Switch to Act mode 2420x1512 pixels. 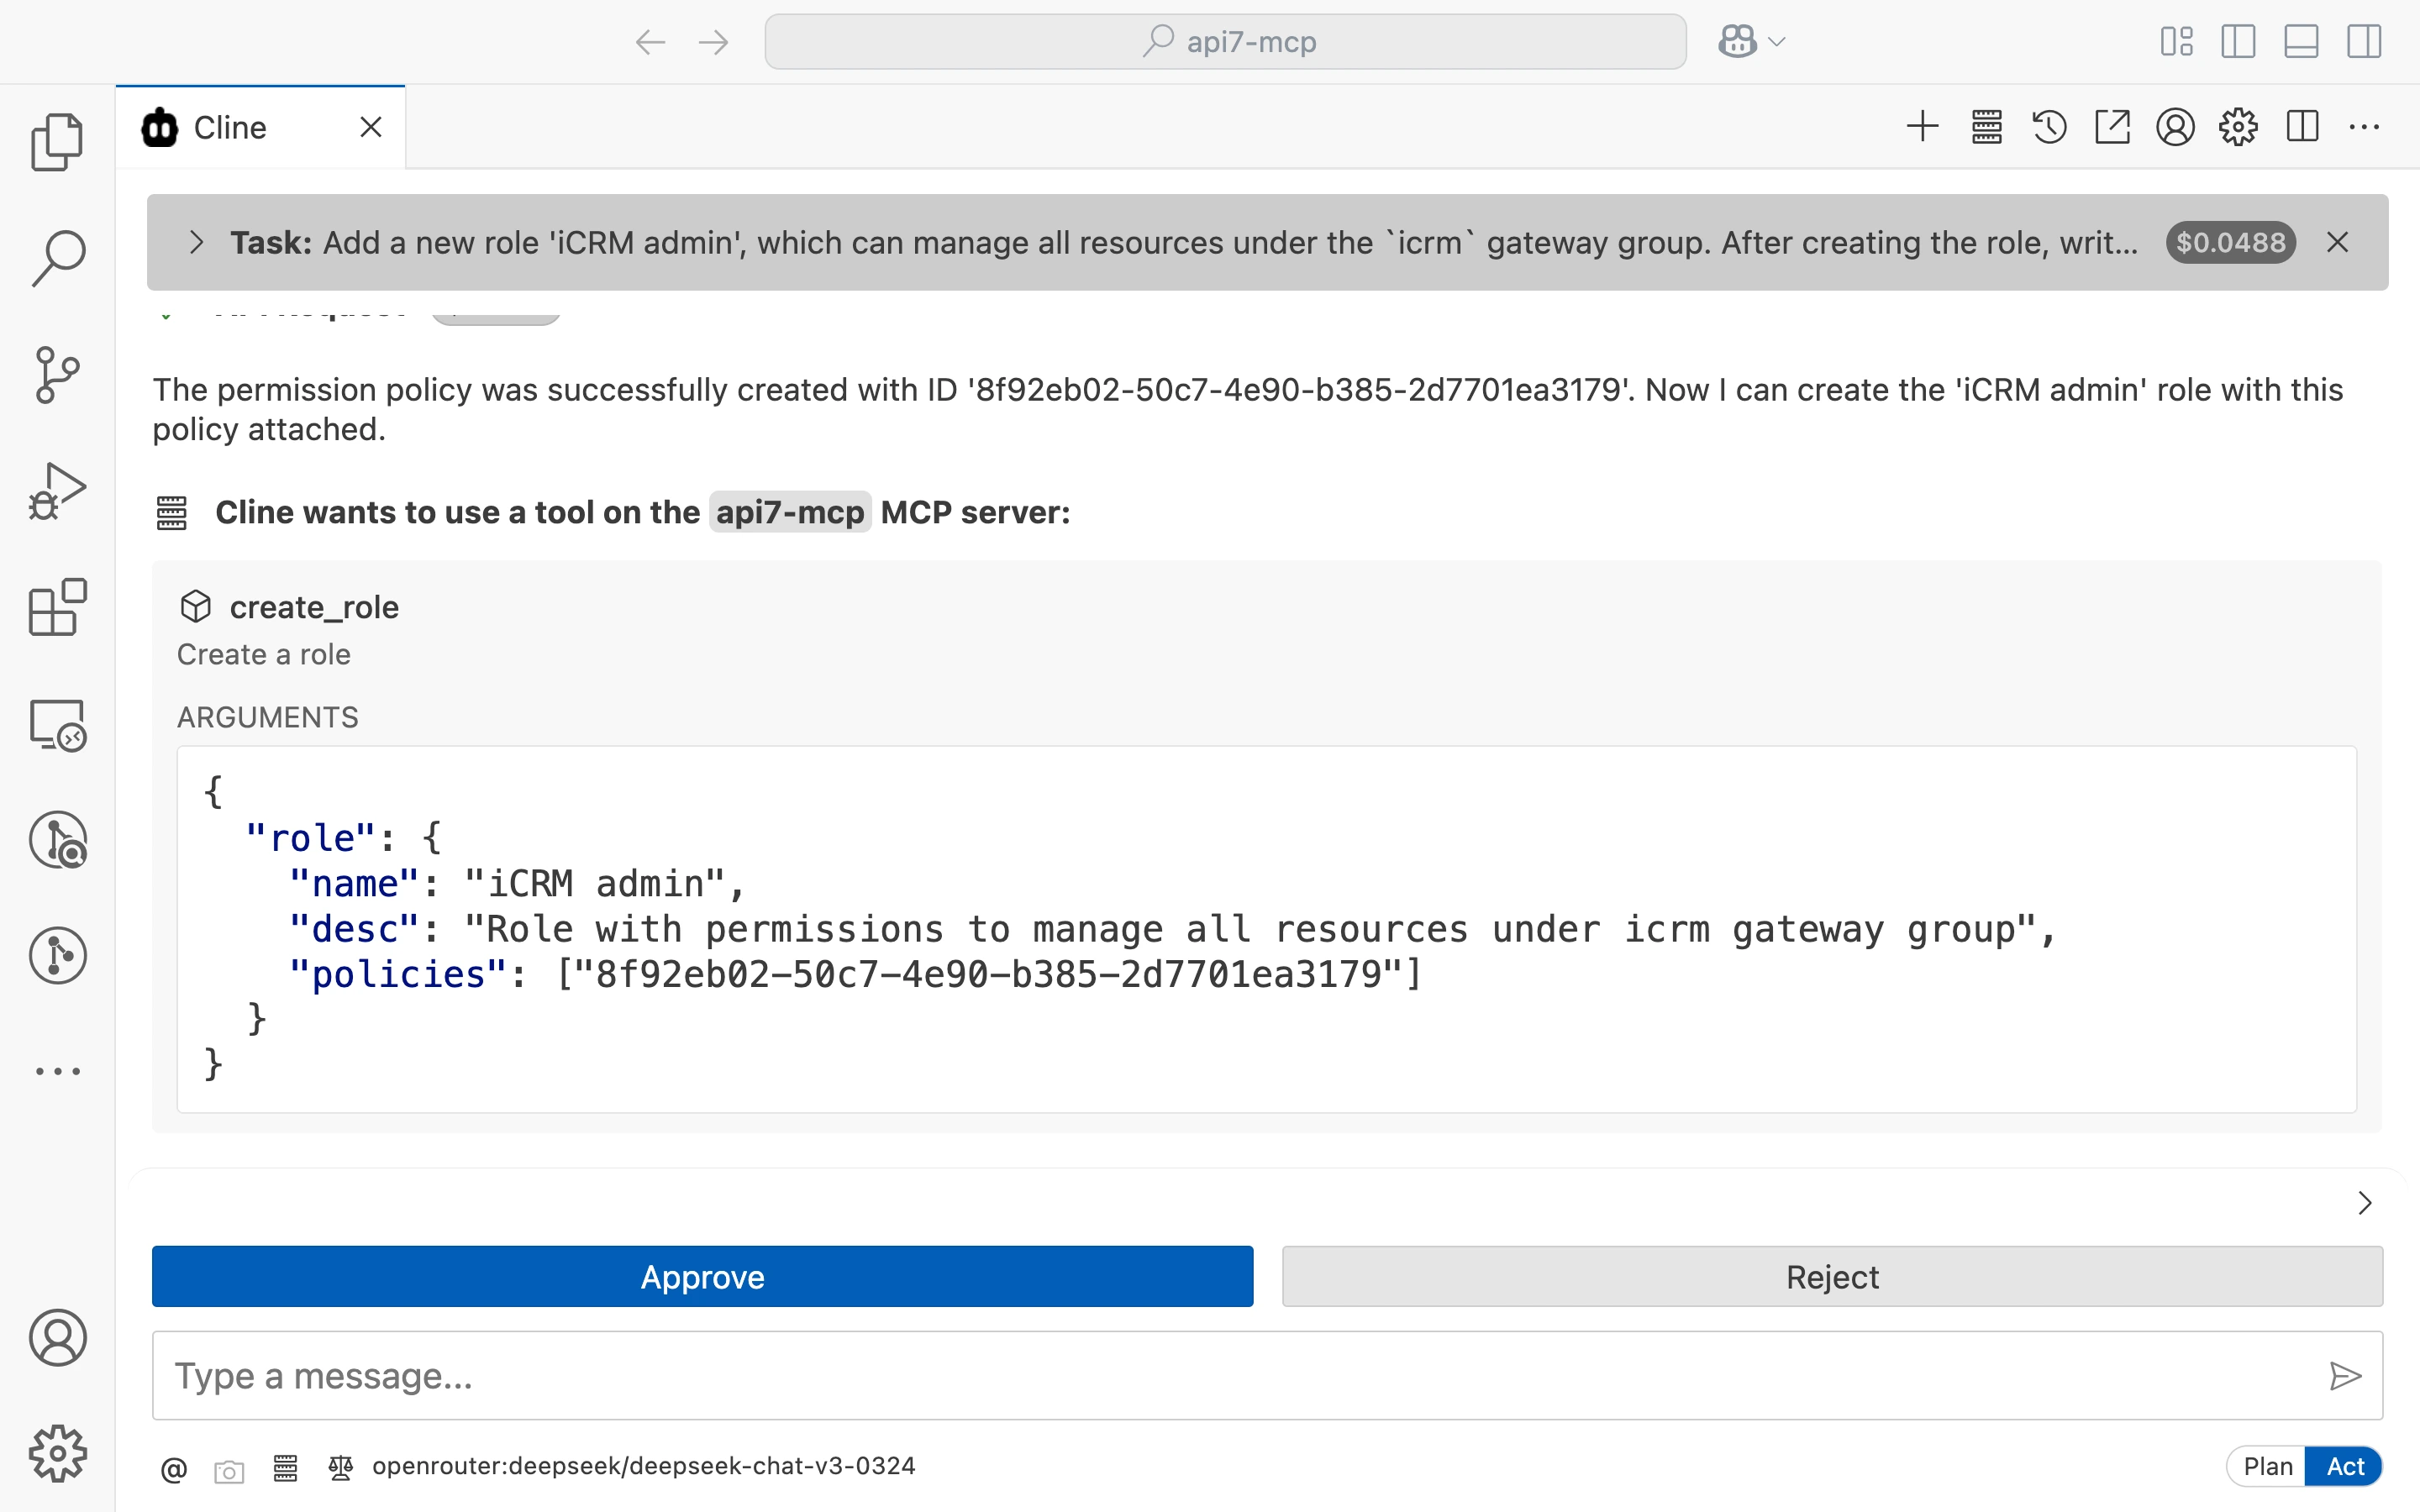click(x=2344, y=1466)
